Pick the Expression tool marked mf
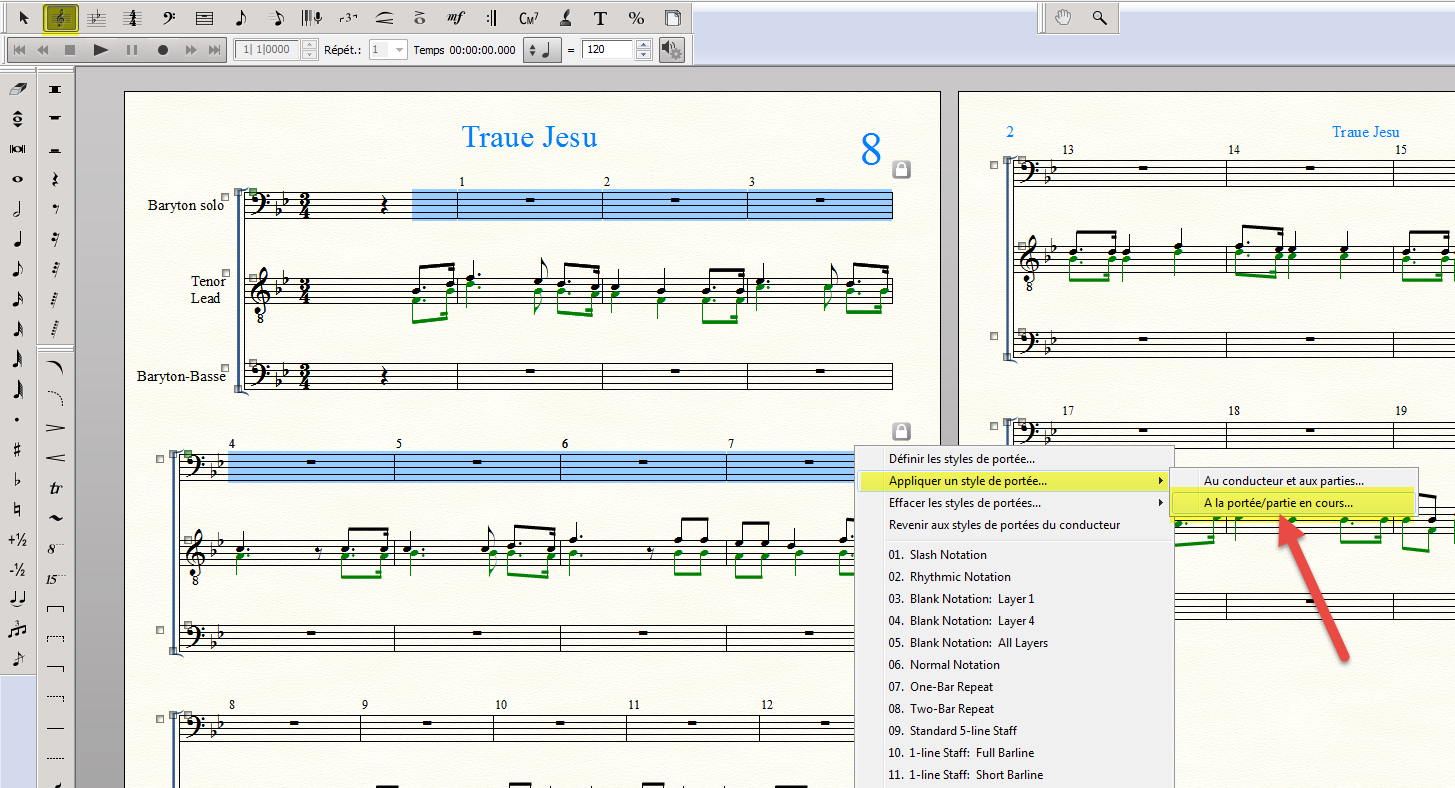Viewport: 1455px width, 788px height. tap(455, 17)
